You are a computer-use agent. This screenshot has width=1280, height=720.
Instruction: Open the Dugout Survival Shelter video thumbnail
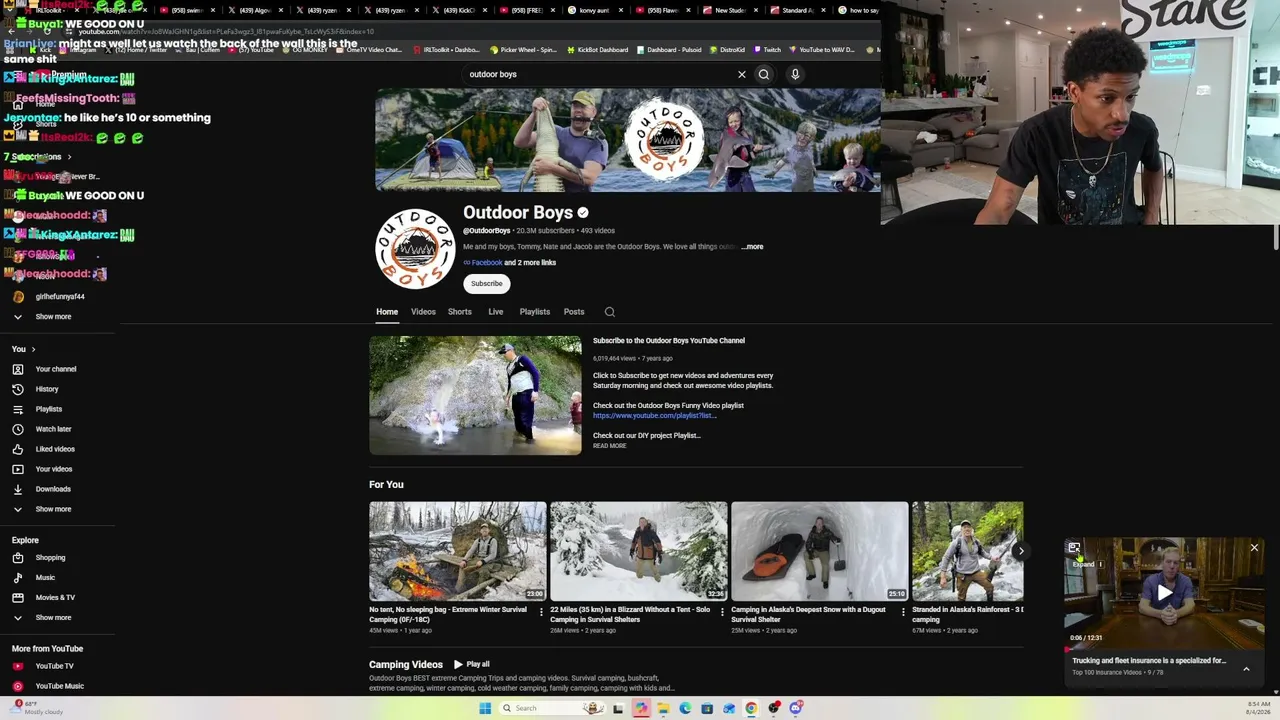[820, 551]
